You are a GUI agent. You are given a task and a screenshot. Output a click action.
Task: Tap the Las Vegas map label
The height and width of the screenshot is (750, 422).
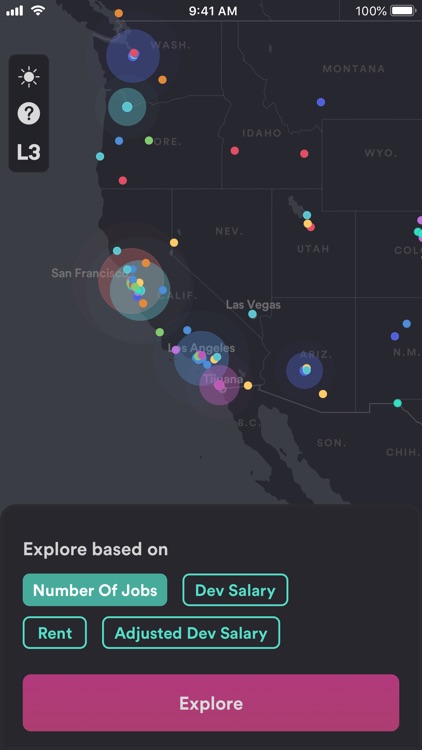pos(253,305)
